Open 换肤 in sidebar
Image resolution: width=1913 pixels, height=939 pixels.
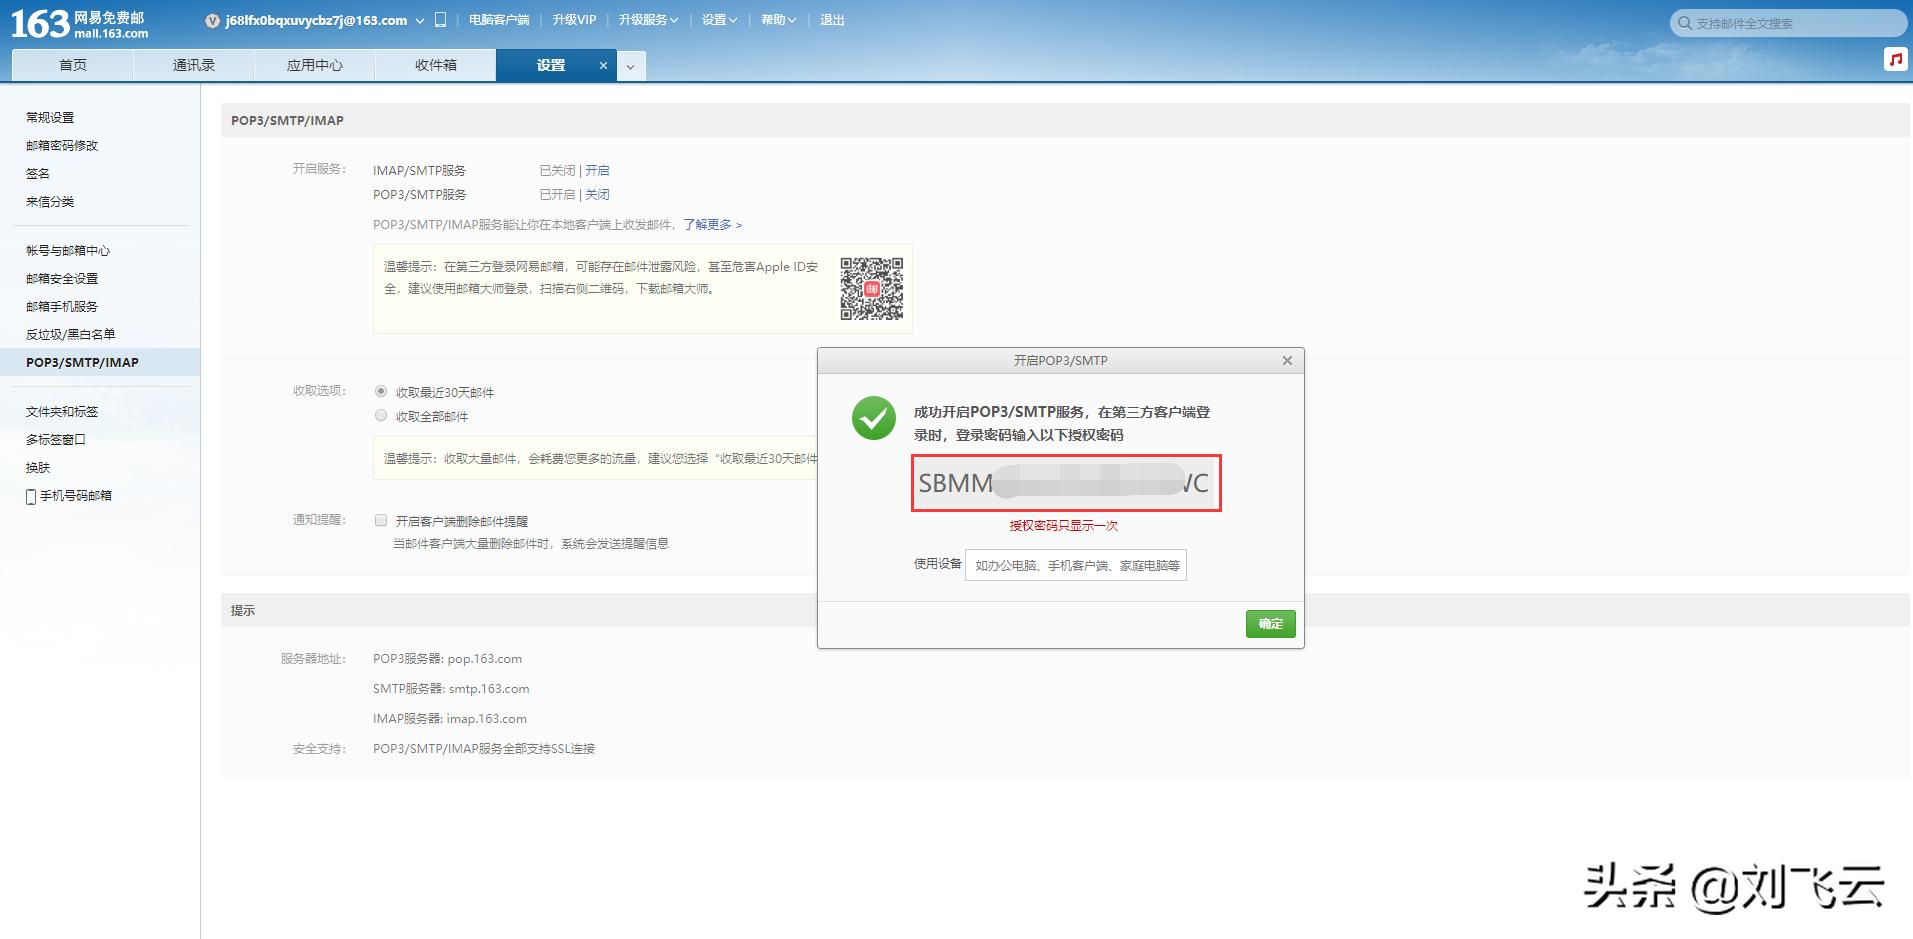coord(38,468)
